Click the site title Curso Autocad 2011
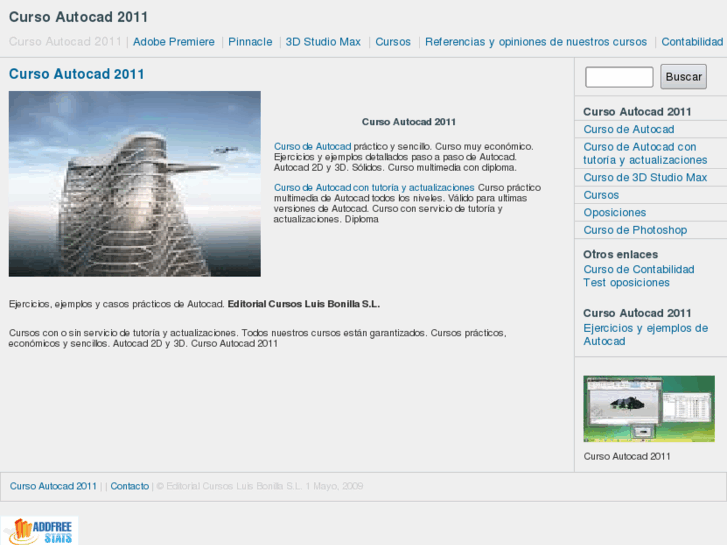The image size is (727, 545). [x=78, y=17]
